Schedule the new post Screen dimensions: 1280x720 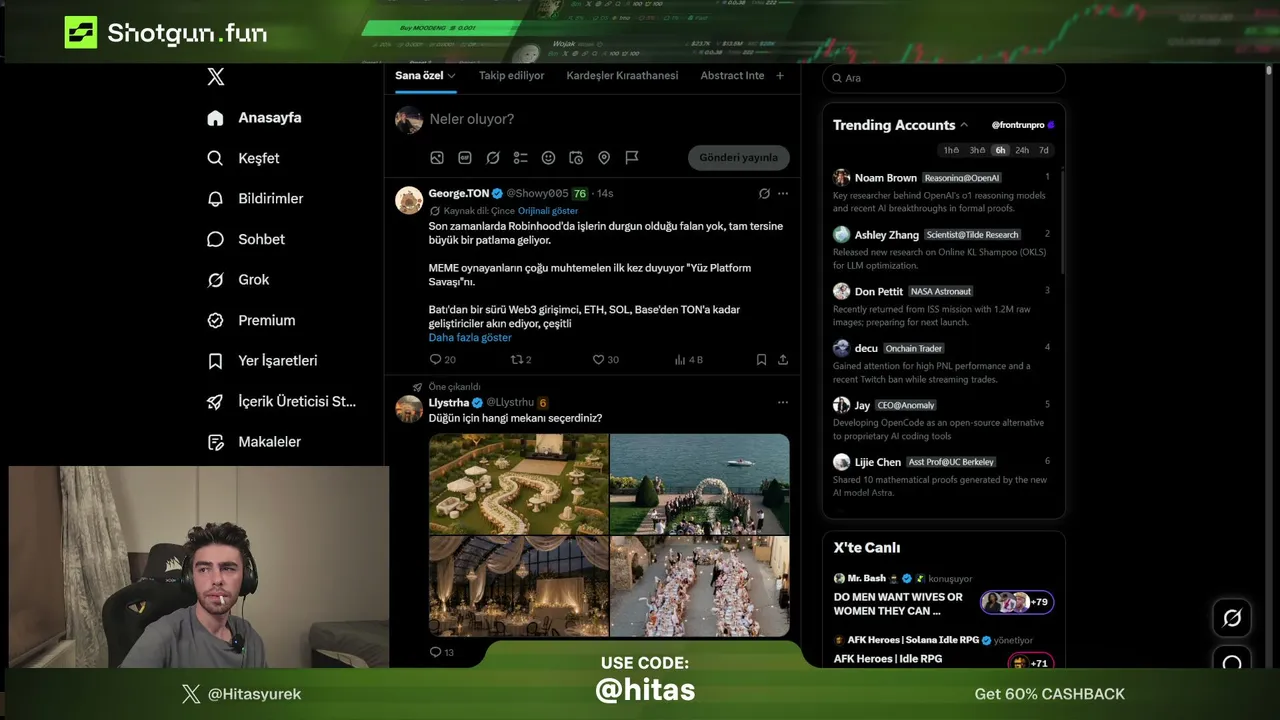tap(576, 158)
